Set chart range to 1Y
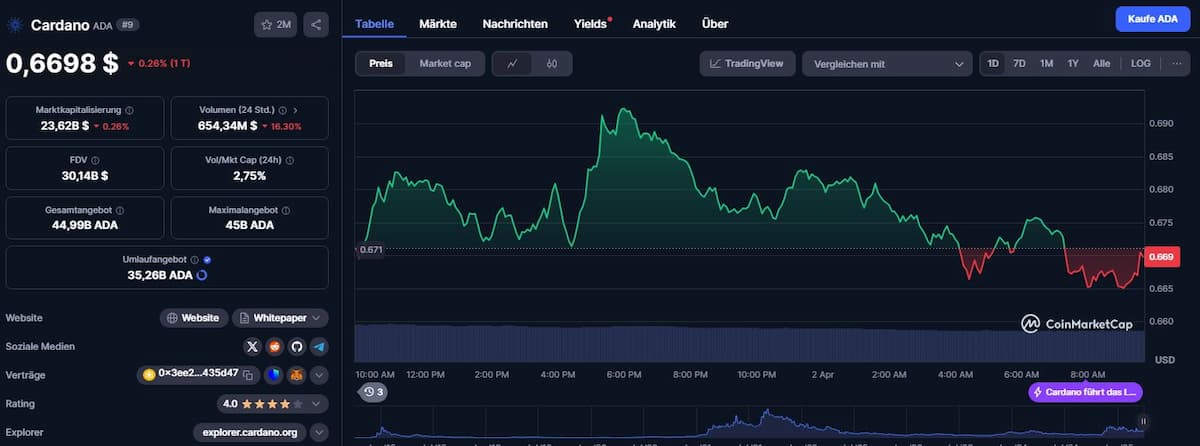The height and width of the screenshot is (446, 1200). click(1073, 63)
